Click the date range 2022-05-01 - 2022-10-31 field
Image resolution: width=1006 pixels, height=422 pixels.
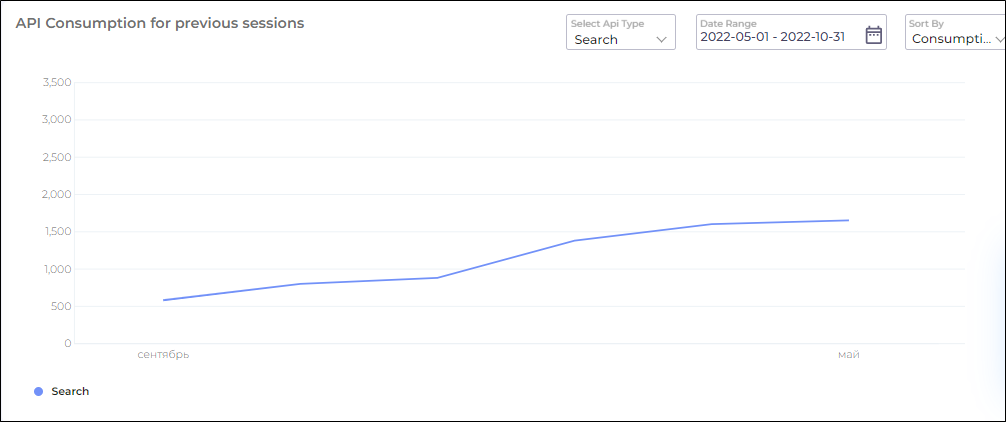[773, 39]
